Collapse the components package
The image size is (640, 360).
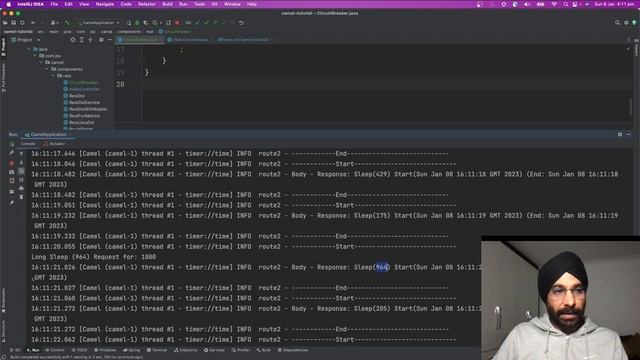point(47,69)
